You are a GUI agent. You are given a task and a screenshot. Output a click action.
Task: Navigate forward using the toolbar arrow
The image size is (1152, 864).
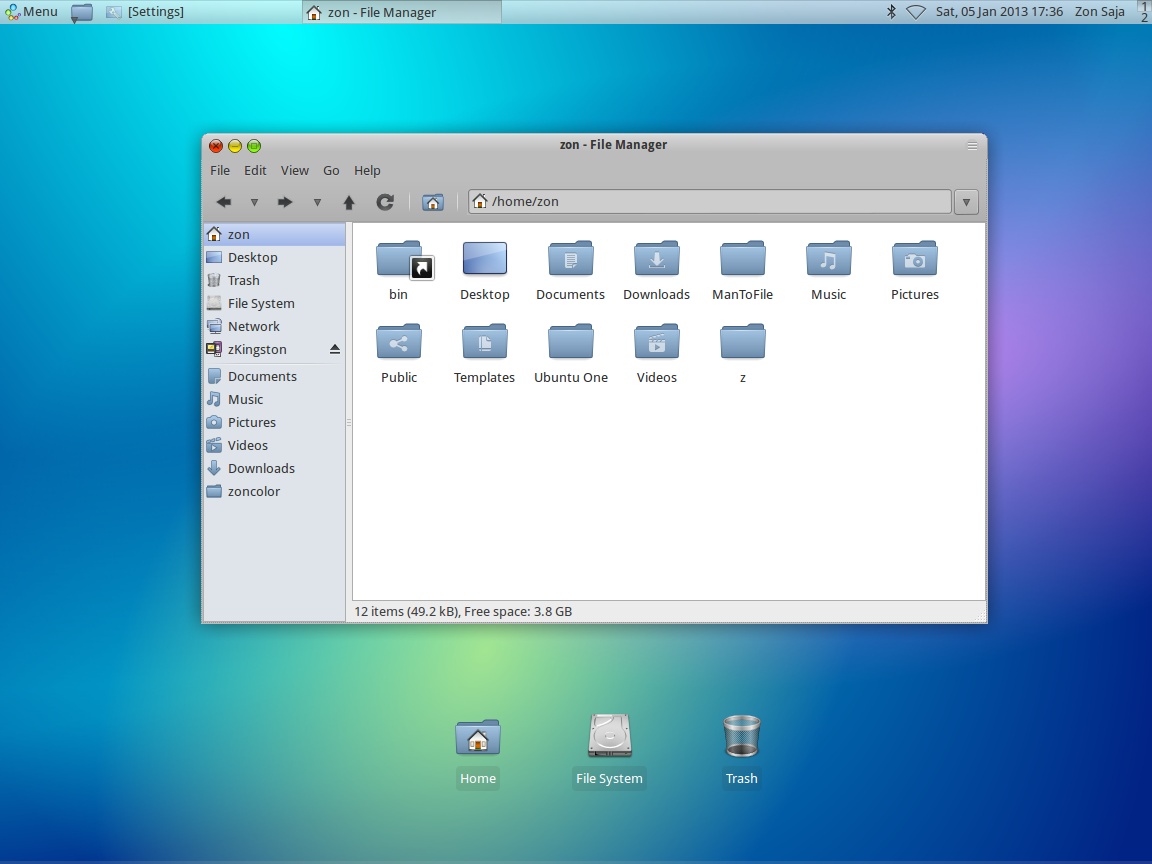(x=285, y=201)
